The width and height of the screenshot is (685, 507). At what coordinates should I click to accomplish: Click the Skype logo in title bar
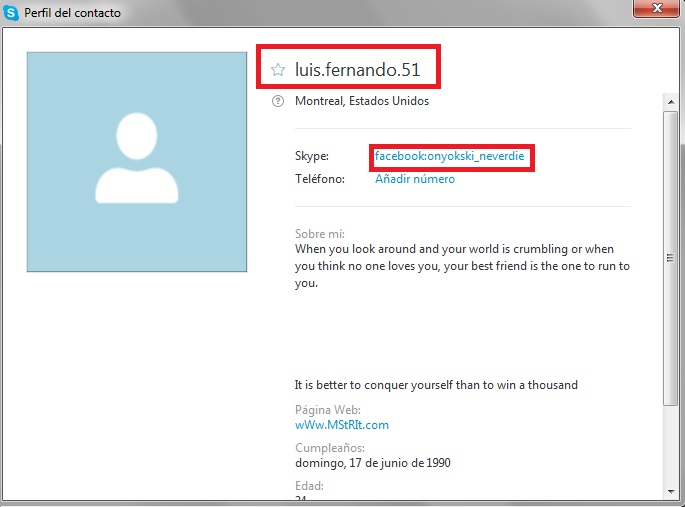[10, 13]
